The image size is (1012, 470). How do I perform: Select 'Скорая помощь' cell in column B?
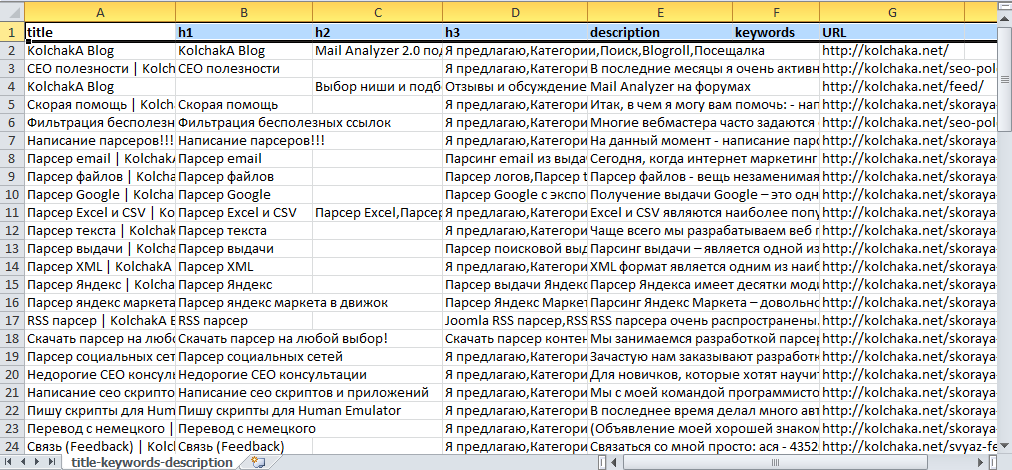(x=244, y=105)
